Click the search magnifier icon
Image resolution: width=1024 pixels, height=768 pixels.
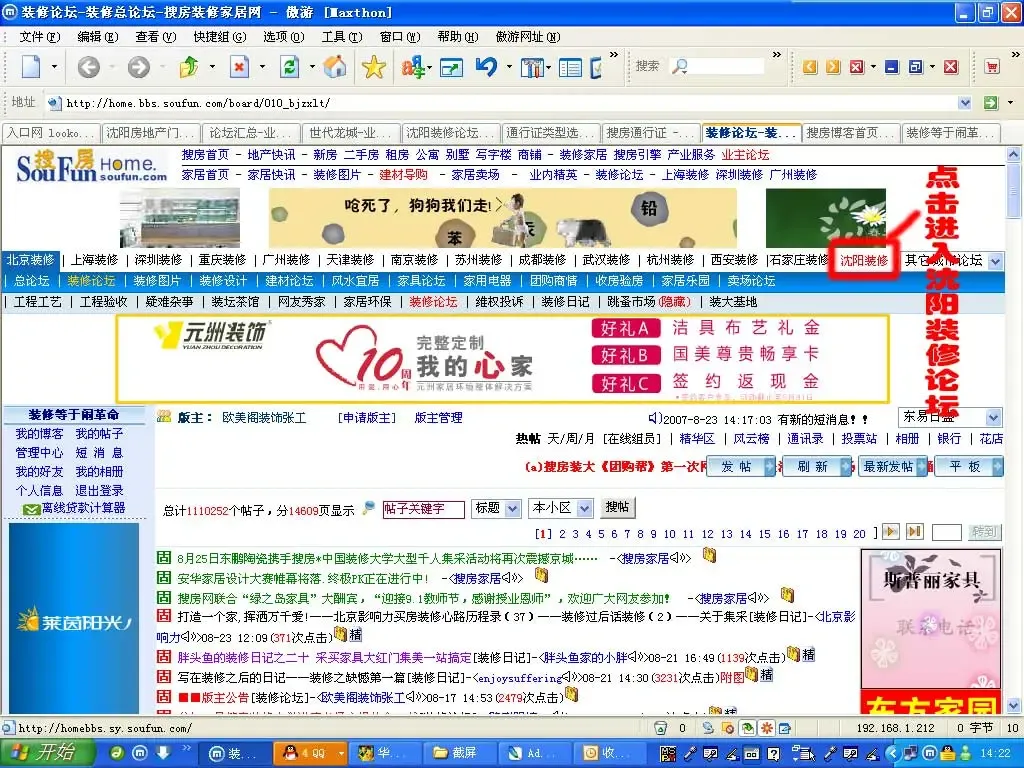coord(680,67)
